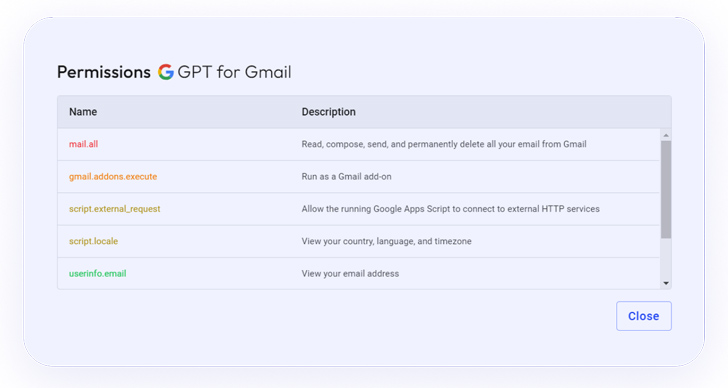Click the scrollbar track below the thumb

click(666, 258)
